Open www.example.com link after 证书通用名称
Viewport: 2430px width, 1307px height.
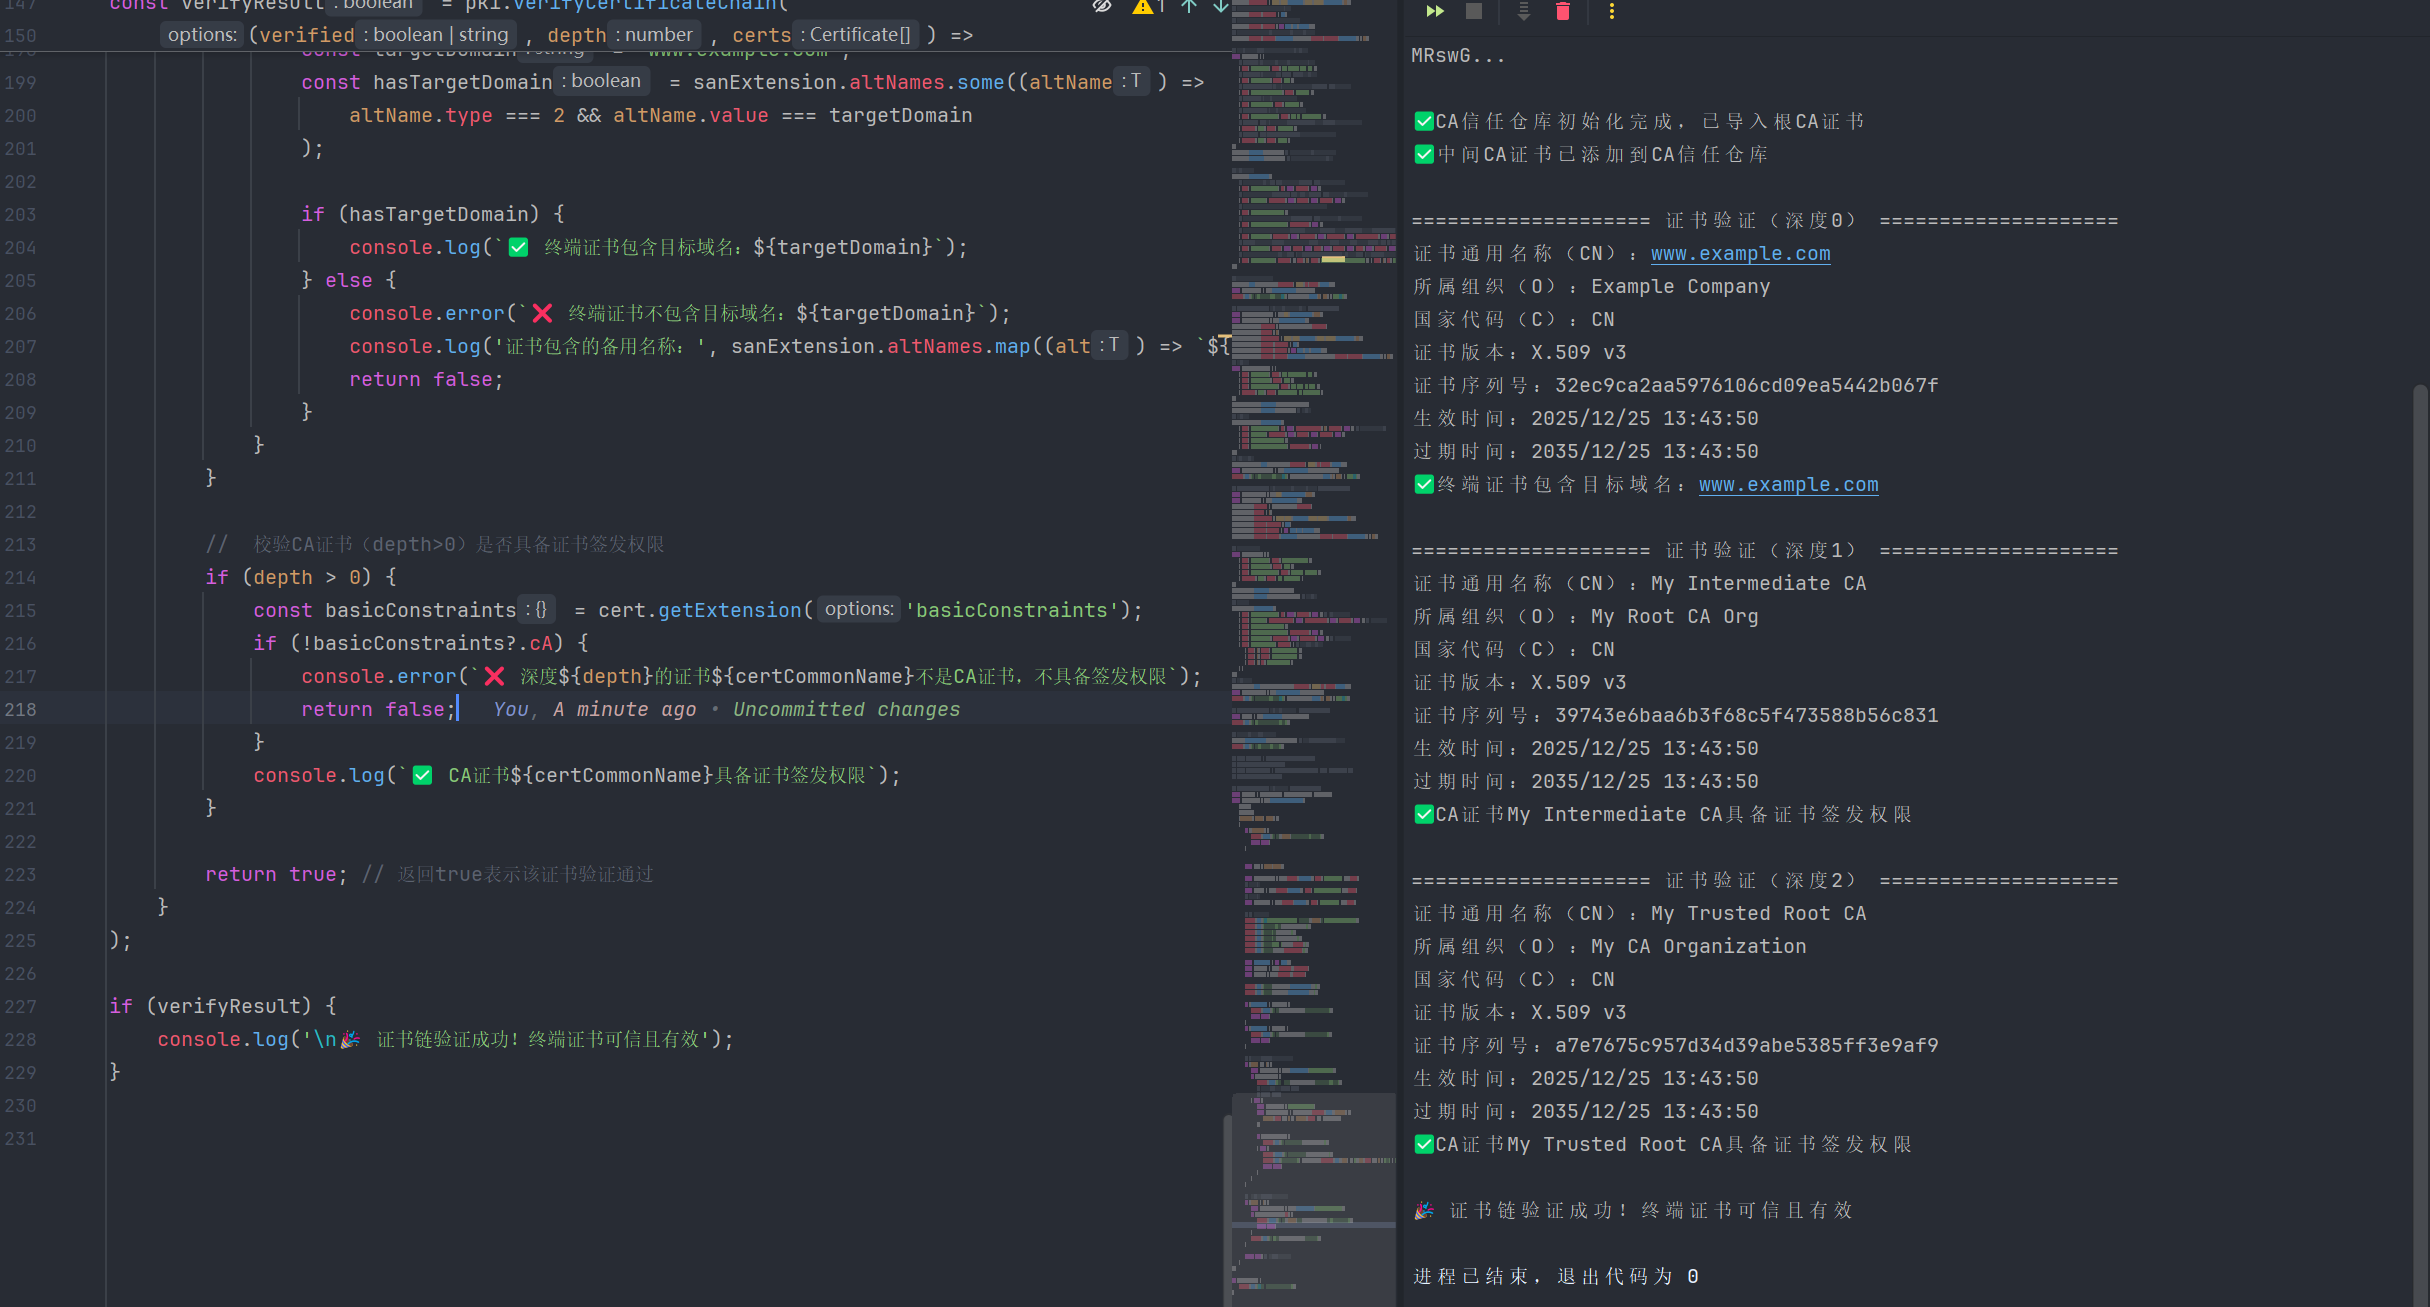(1740, 254)
